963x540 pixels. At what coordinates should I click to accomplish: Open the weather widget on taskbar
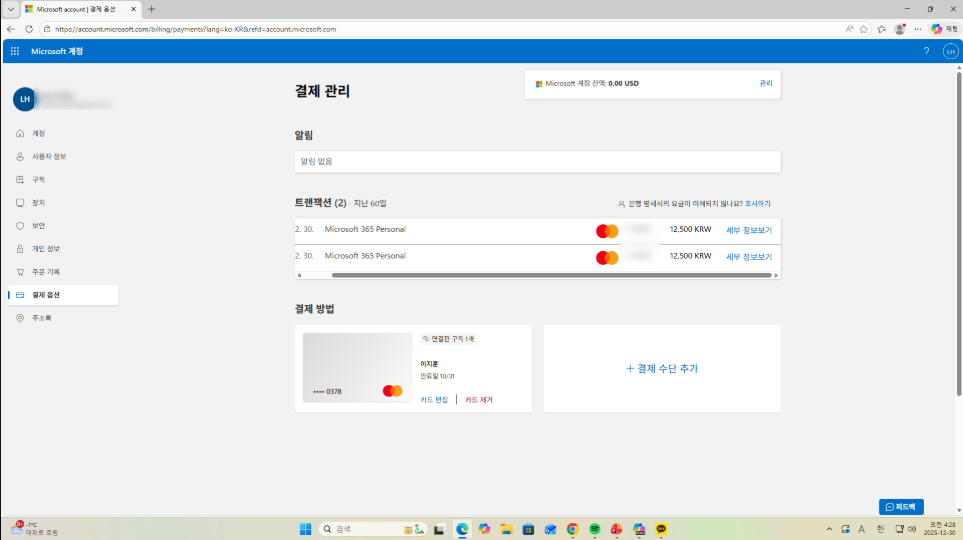(35, 529)
